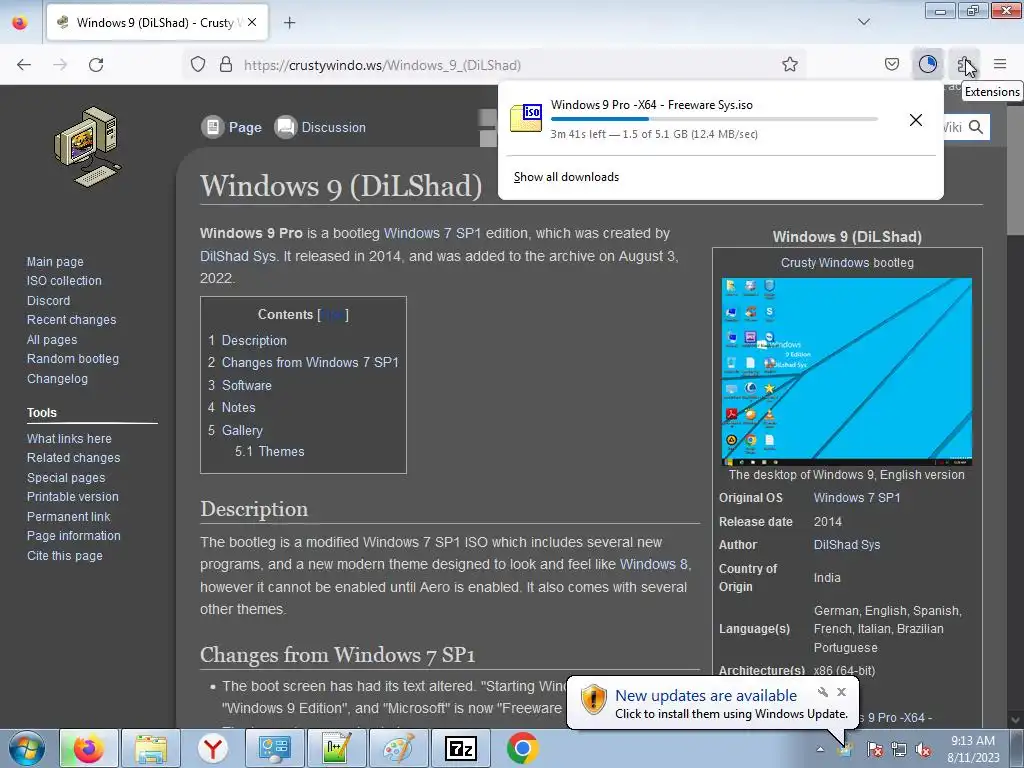This screenshot has height=768, width=1024.
Task: Click the Crusty Windows computer logo
Action: (88, 147)
